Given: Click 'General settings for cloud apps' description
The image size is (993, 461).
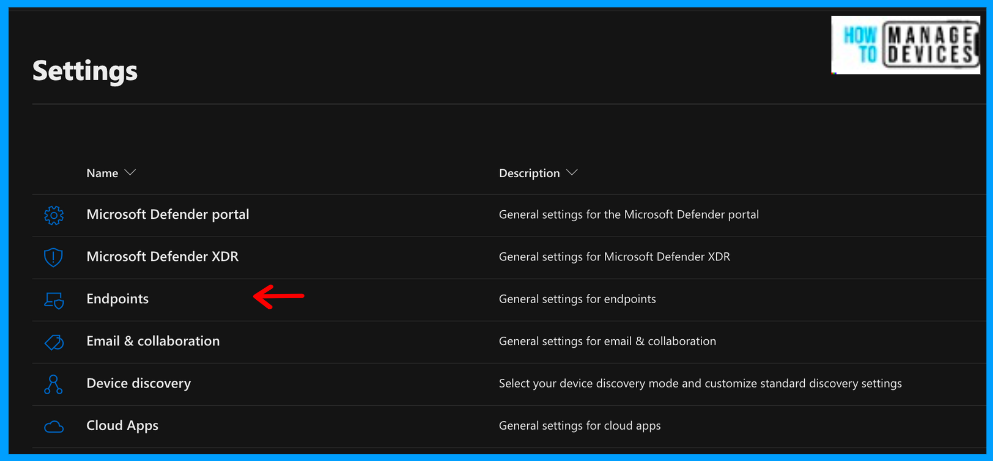Looking at the screenshot, I should [580, 426].
